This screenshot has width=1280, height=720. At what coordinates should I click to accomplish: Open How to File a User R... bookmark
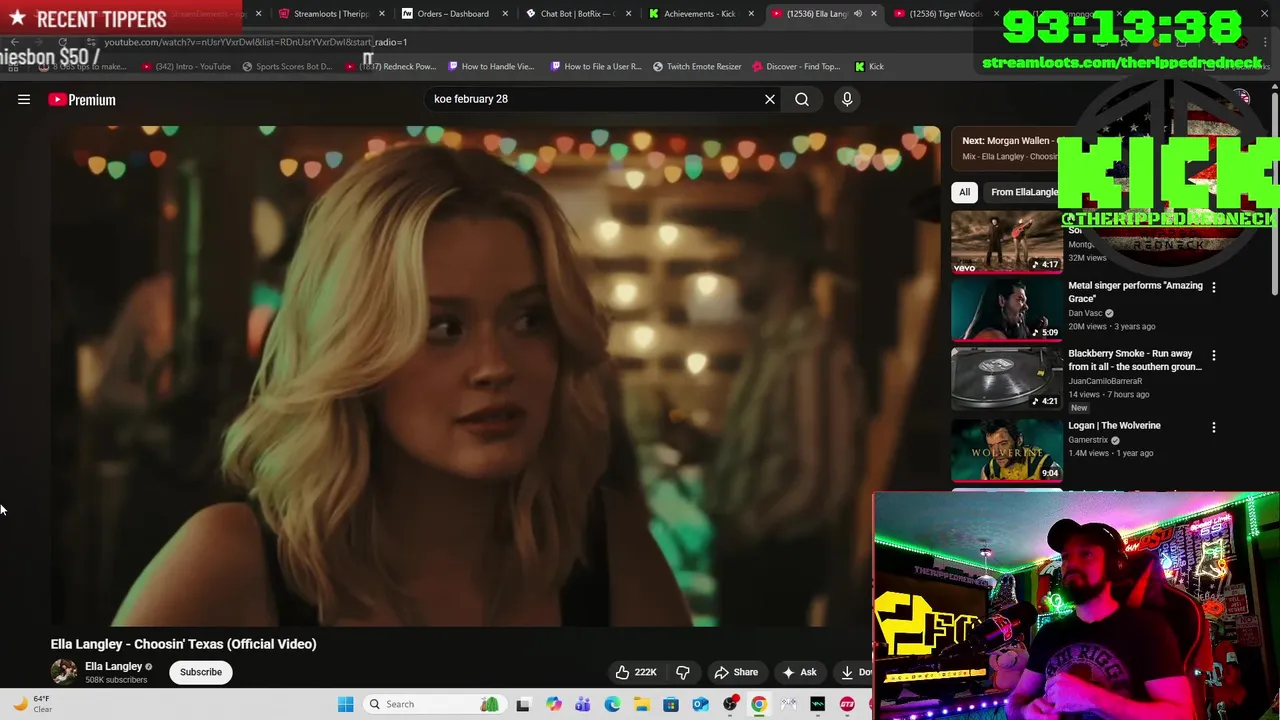pyautogui.click(x=596, y=67)
